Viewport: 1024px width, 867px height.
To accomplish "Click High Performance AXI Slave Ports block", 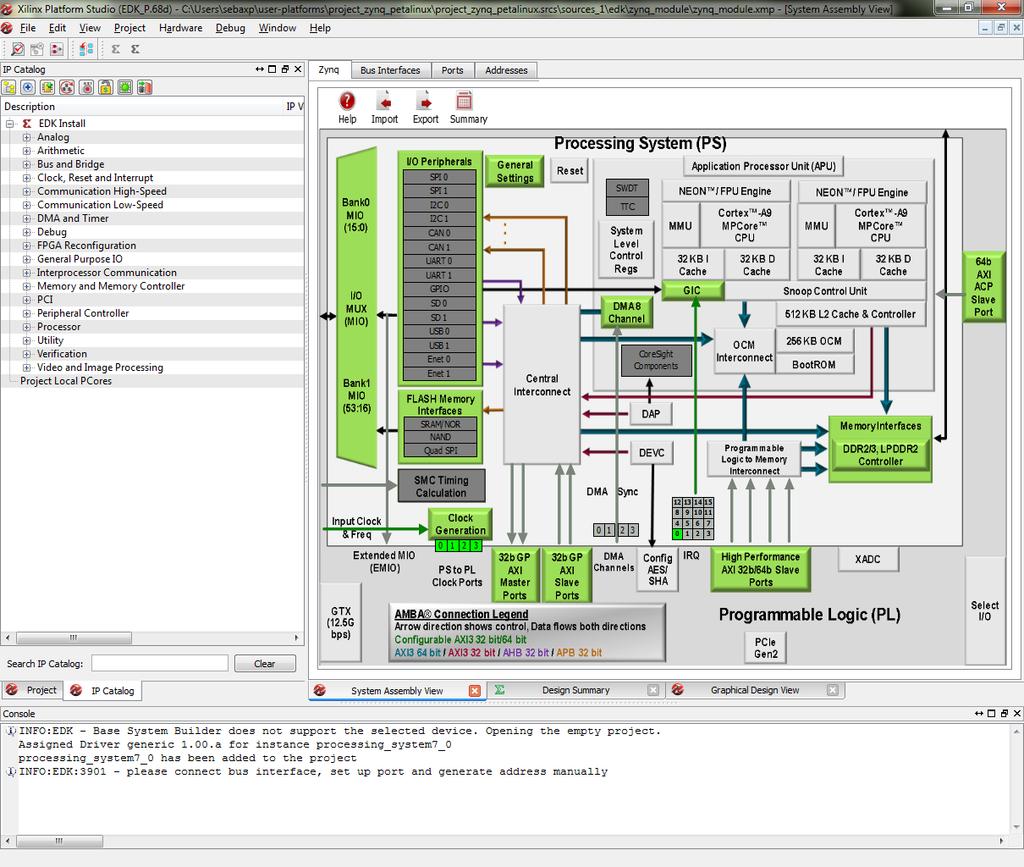I will click(x=760, y=569).
